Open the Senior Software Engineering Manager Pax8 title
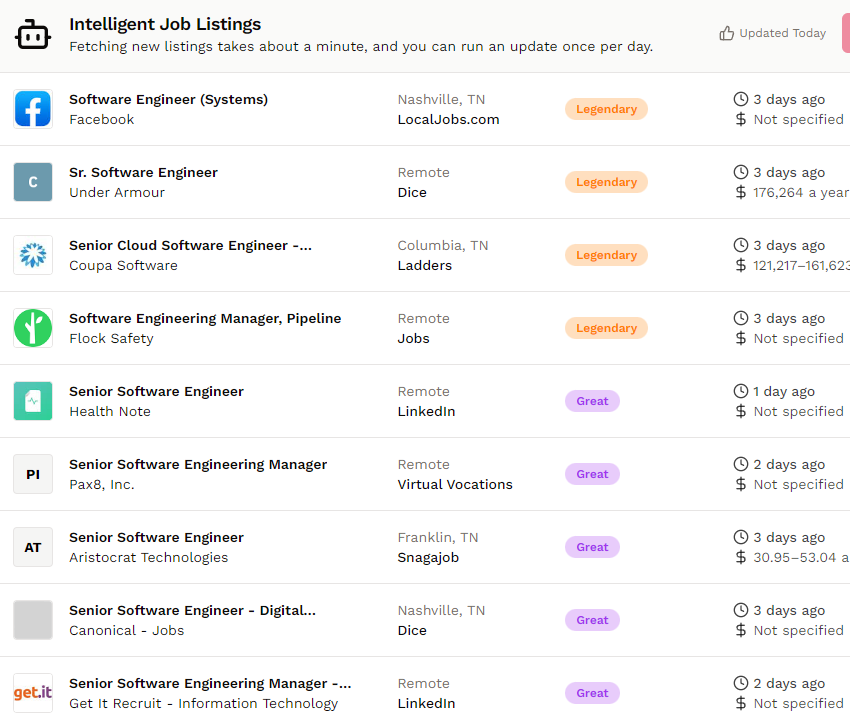Image resolution: width=850 pixels, height=724 pixels. point(198,464)
